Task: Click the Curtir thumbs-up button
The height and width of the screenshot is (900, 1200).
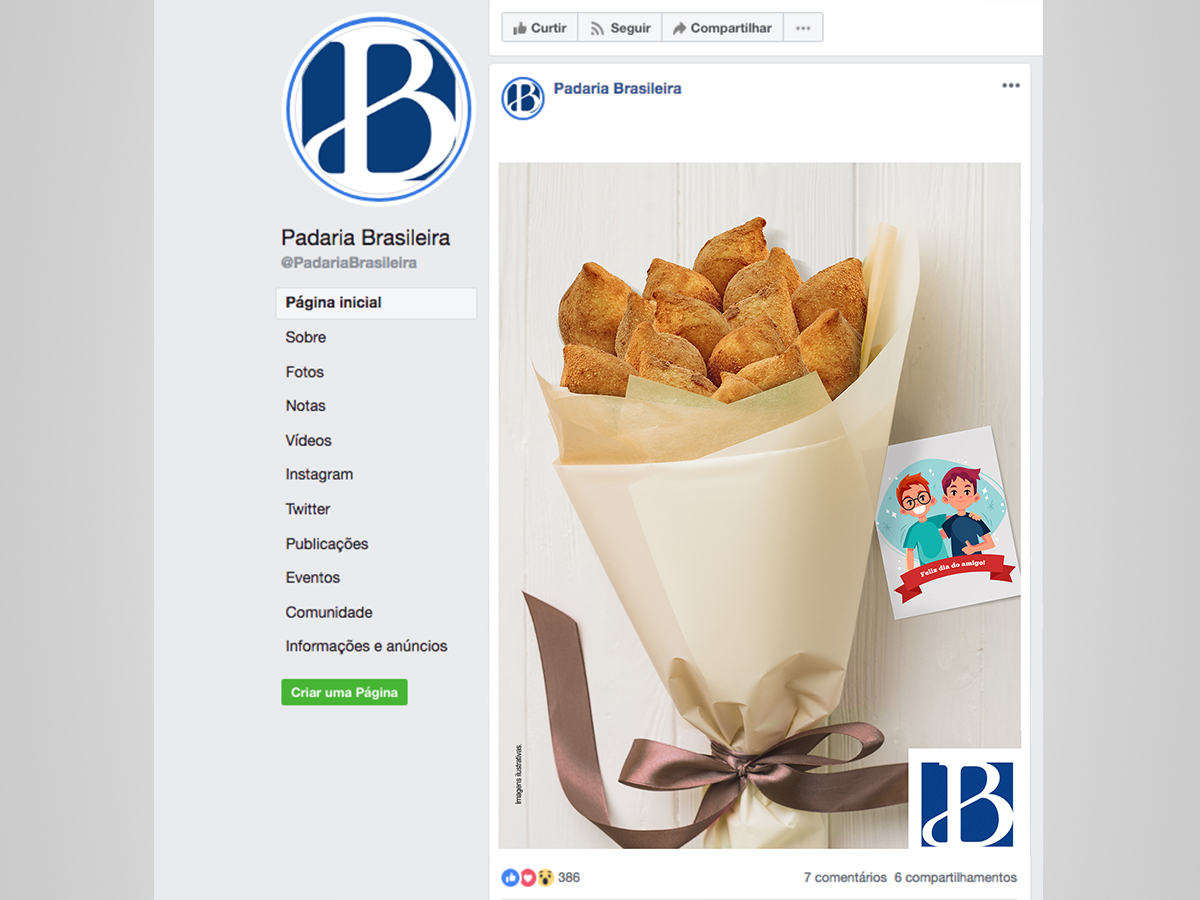Action: coord(539,28)
